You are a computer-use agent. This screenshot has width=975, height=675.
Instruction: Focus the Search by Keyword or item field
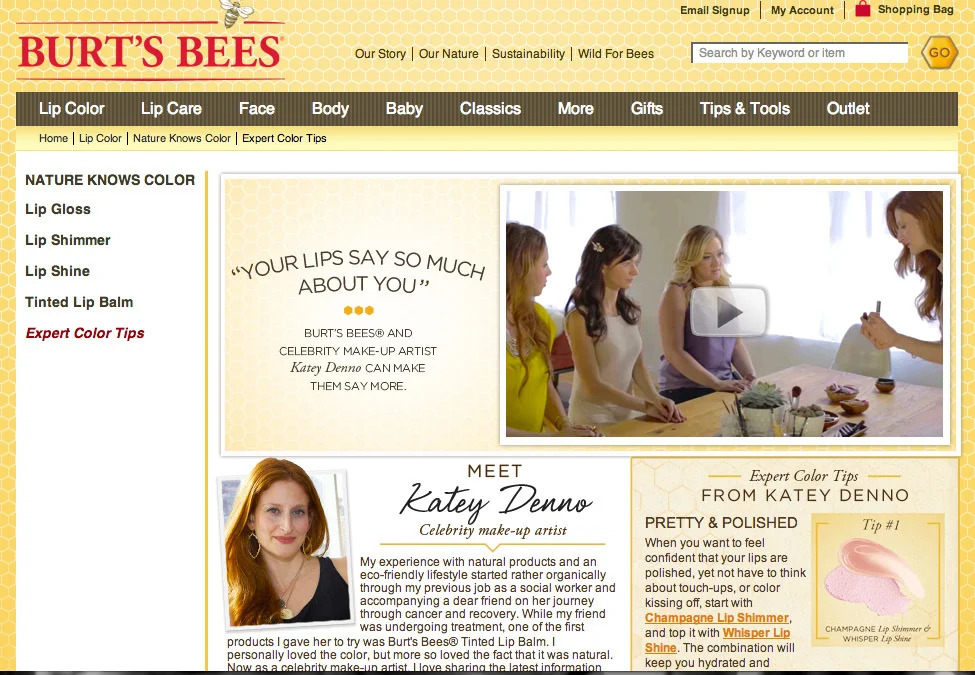coord(800,53)
